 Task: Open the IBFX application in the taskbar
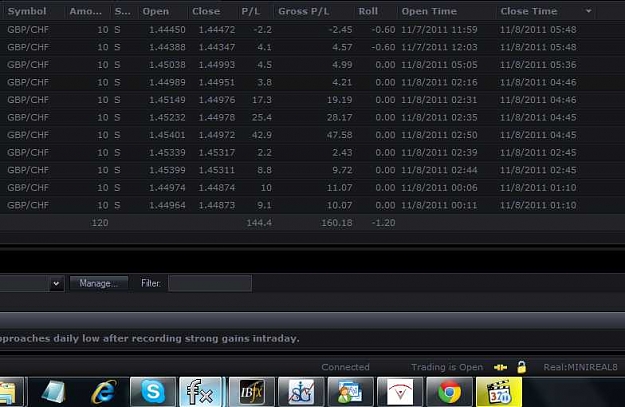point(252,392)
